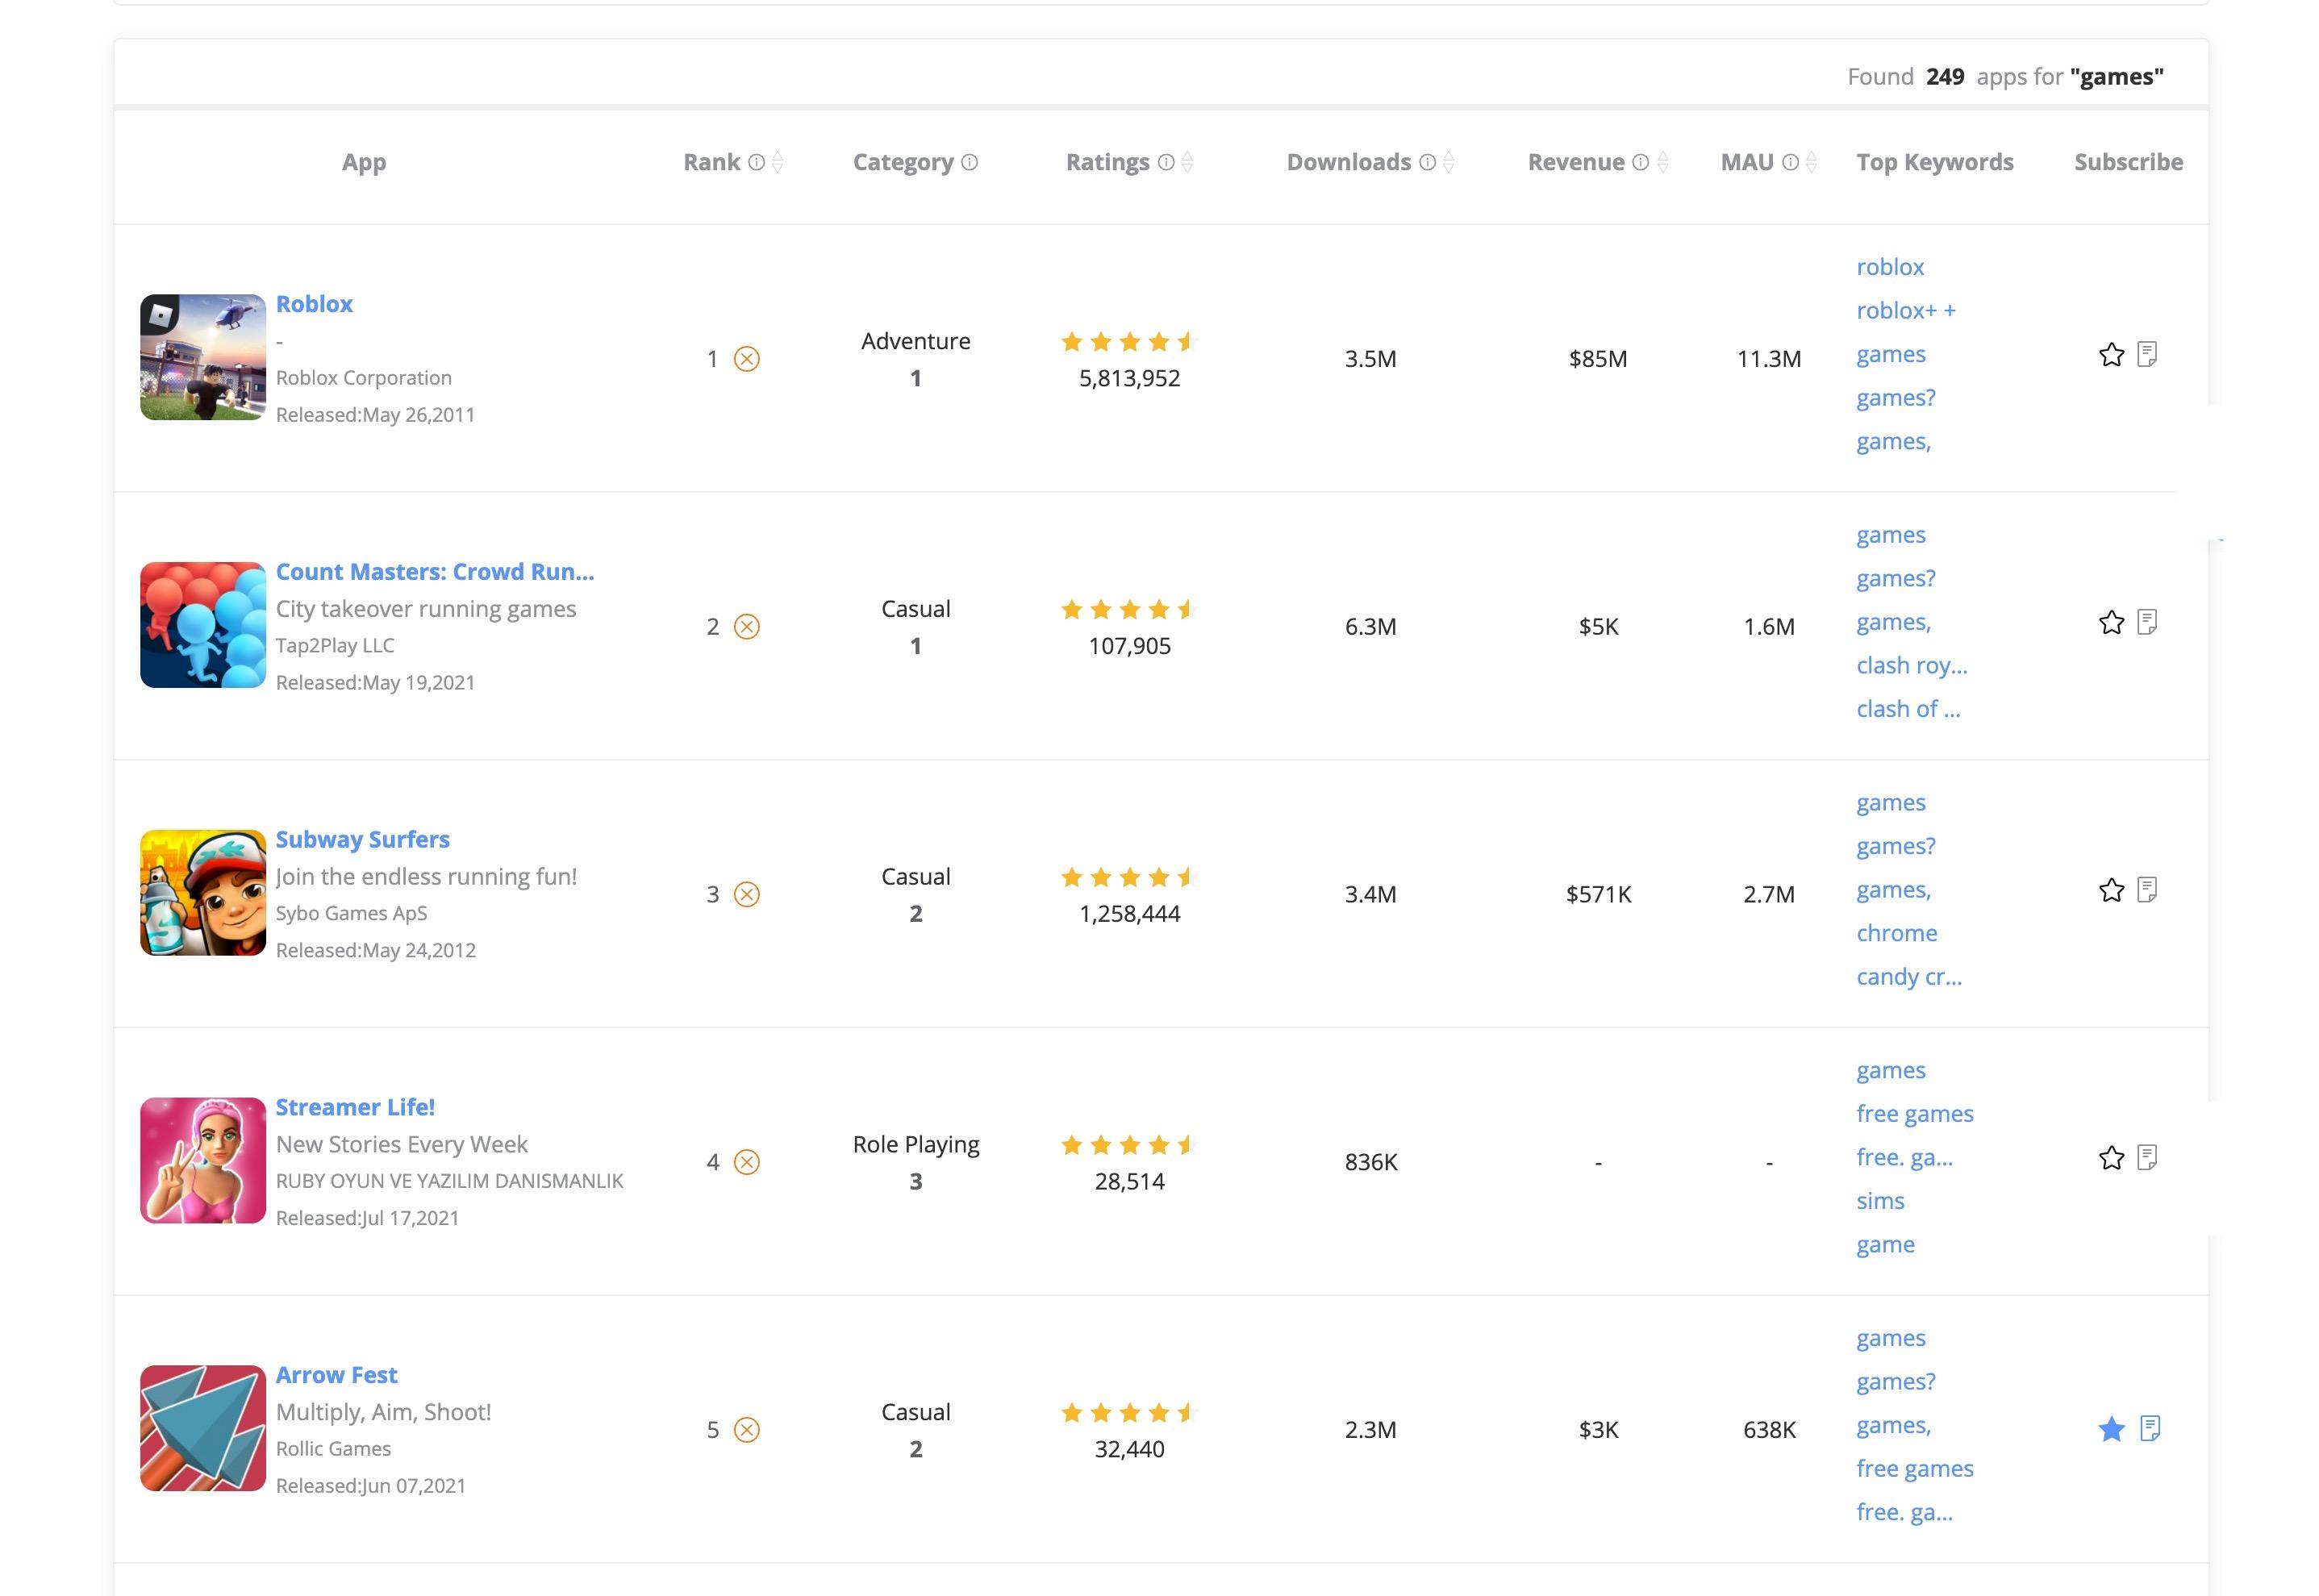This screenshot has height=1596, width=2319.
Task: Open the 'roblox+ +' keyword link
Action: point(1905,310)
